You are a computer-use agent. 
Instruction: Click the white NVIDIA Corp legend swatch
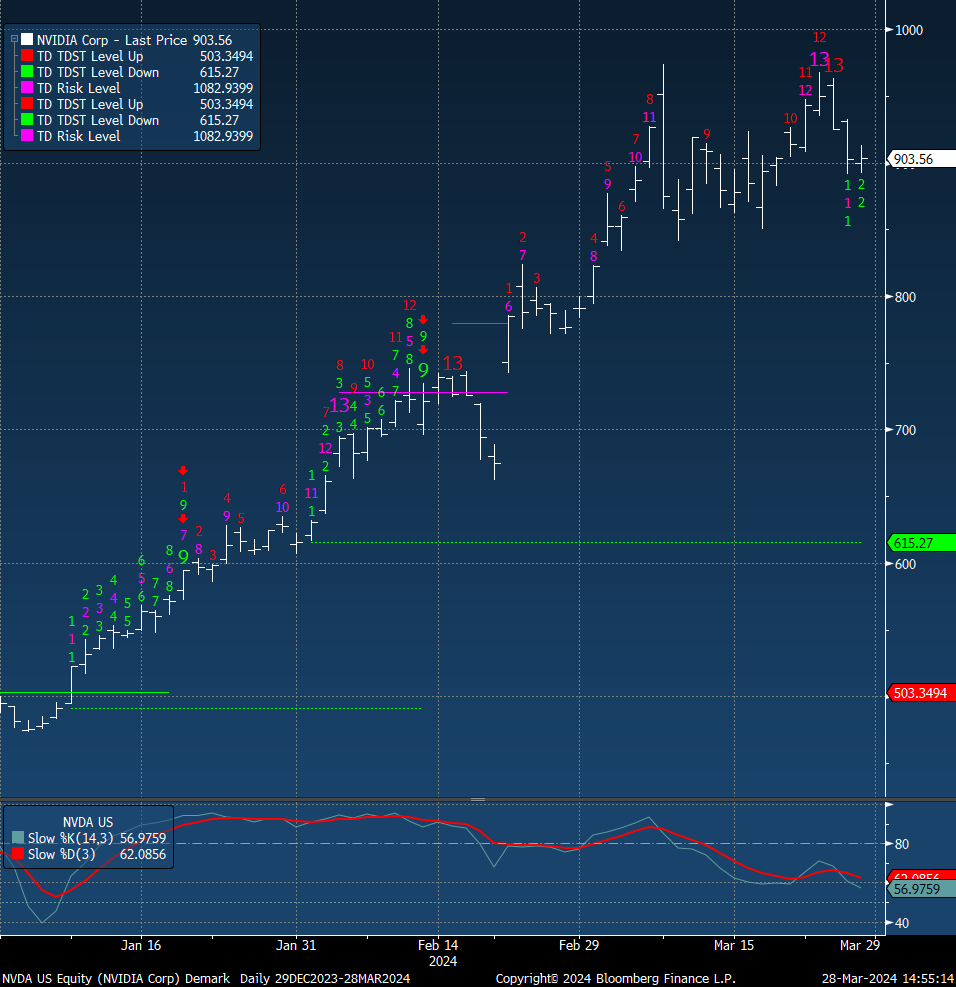pos(27,41)
